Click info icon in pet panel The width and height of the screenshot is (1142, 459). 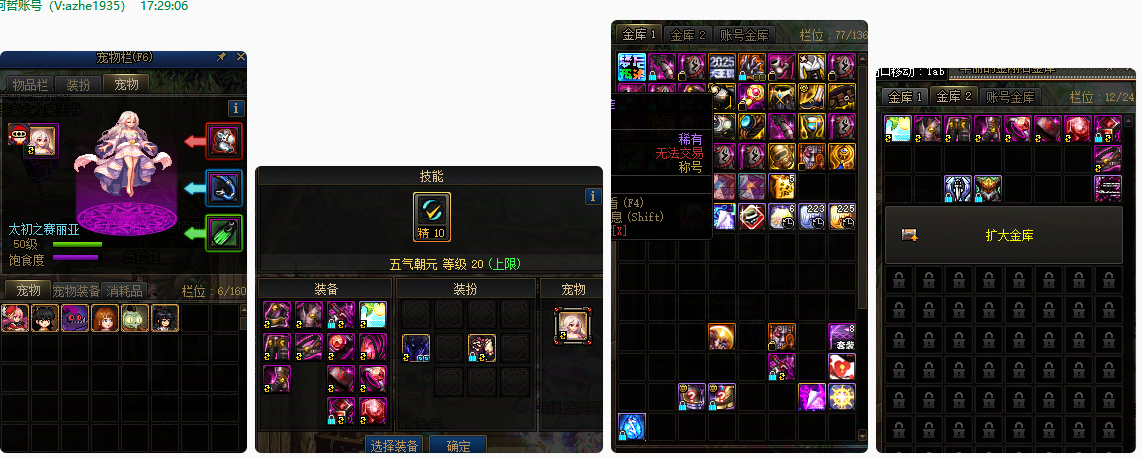tap(236, 109)
